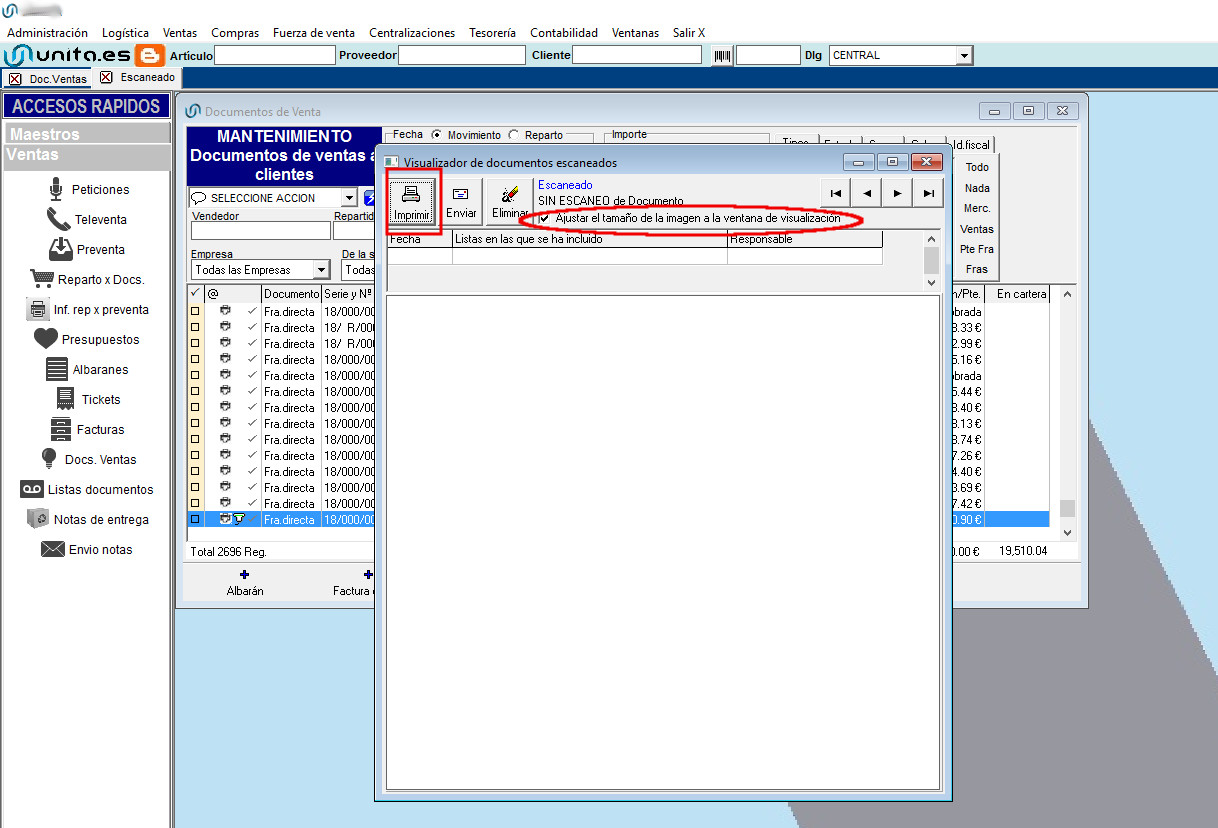Click the Proveedor search field
Viewport: 1218px width, 828px height.
point(461,55)
